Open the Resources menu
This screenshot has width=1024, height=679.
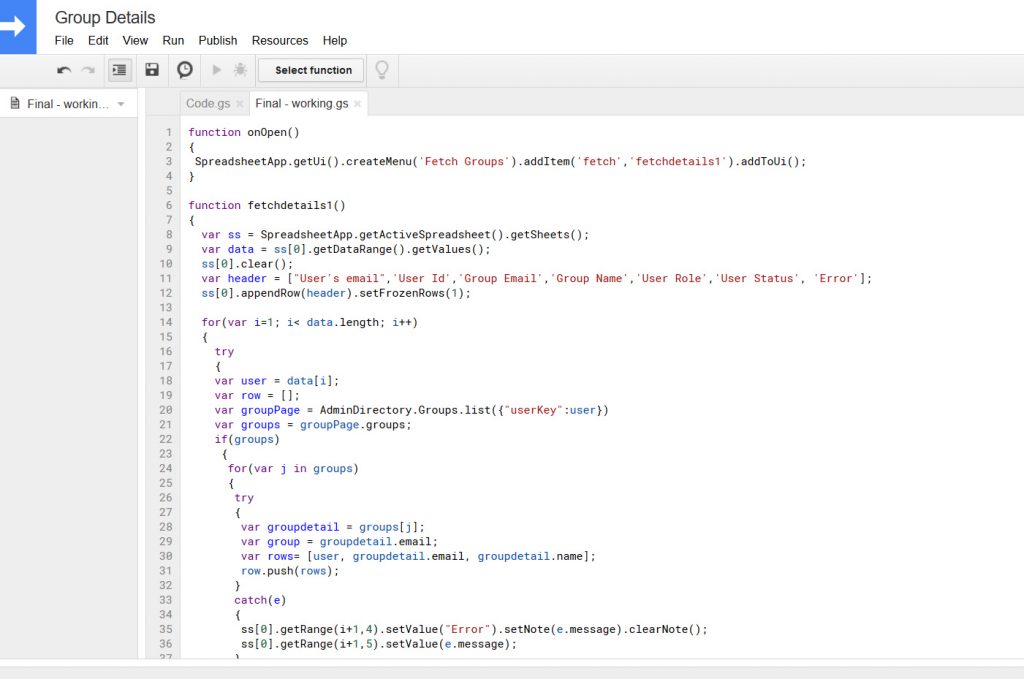[x=280, y=41]
